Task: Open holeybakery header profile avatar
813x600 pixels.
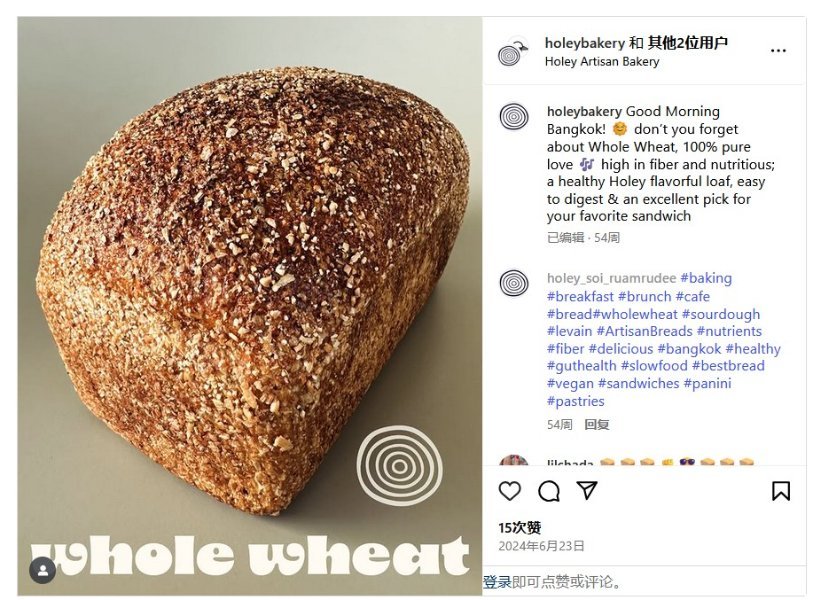Action: click(x=512, y=52)
